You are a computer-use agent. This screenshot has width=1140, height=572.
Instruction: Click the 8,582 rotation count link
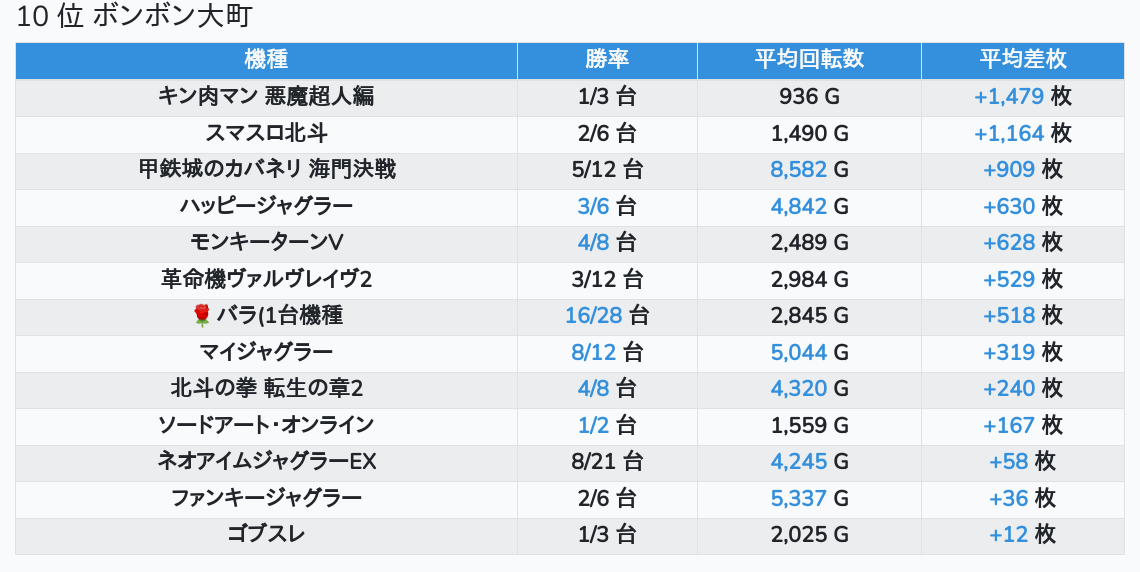[x=798, y=170]
